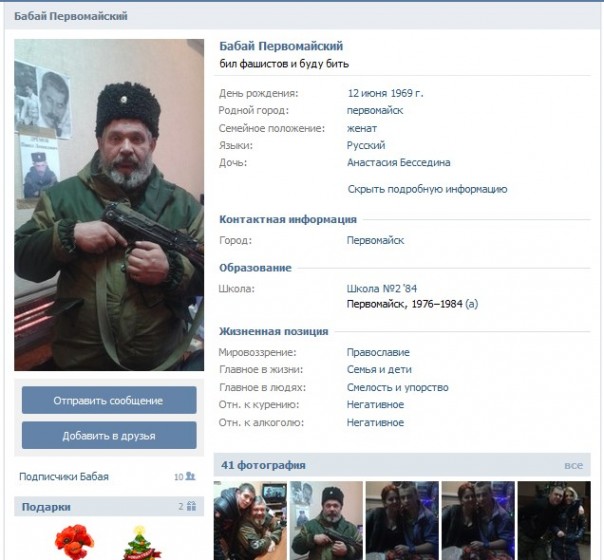This screenshot has width=604, height=560.
Task: Send a message with Отправить сообщение button
Action: coord(109,401)
